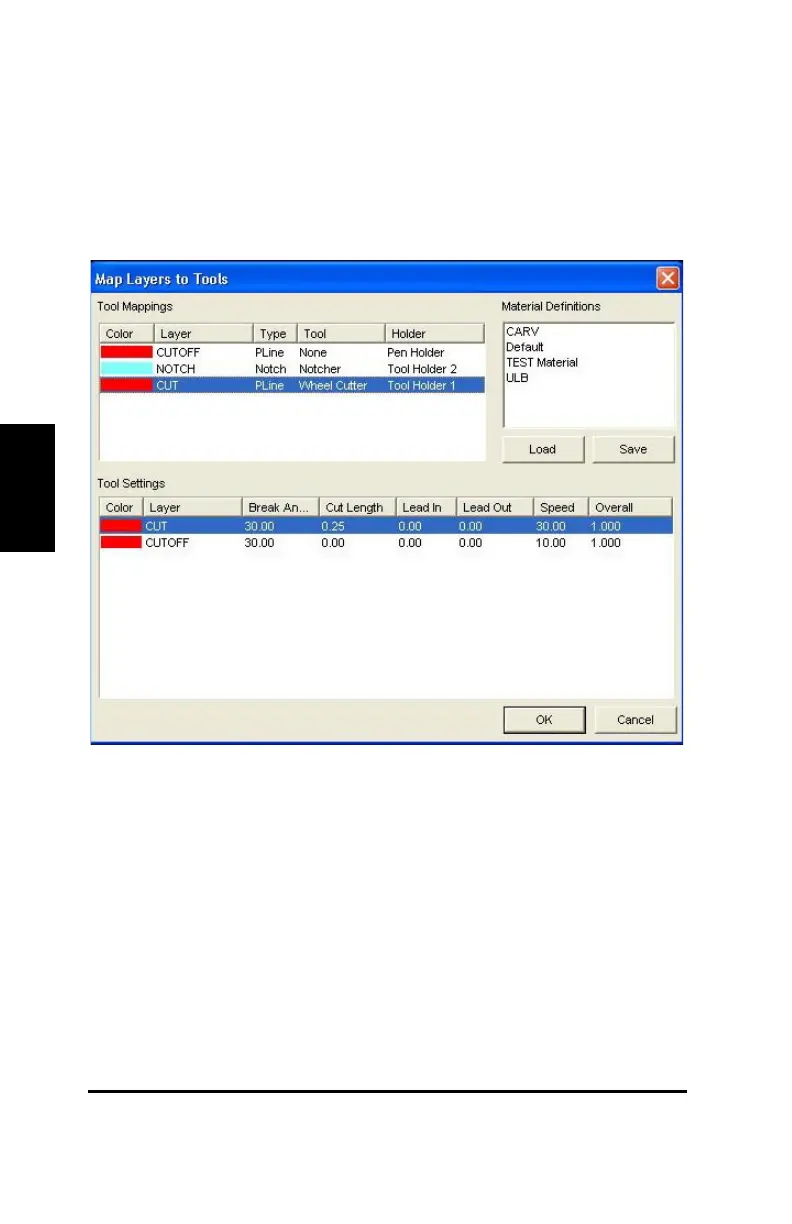
Task: Click Notcher tool cell
Action: tap(320, 369)
